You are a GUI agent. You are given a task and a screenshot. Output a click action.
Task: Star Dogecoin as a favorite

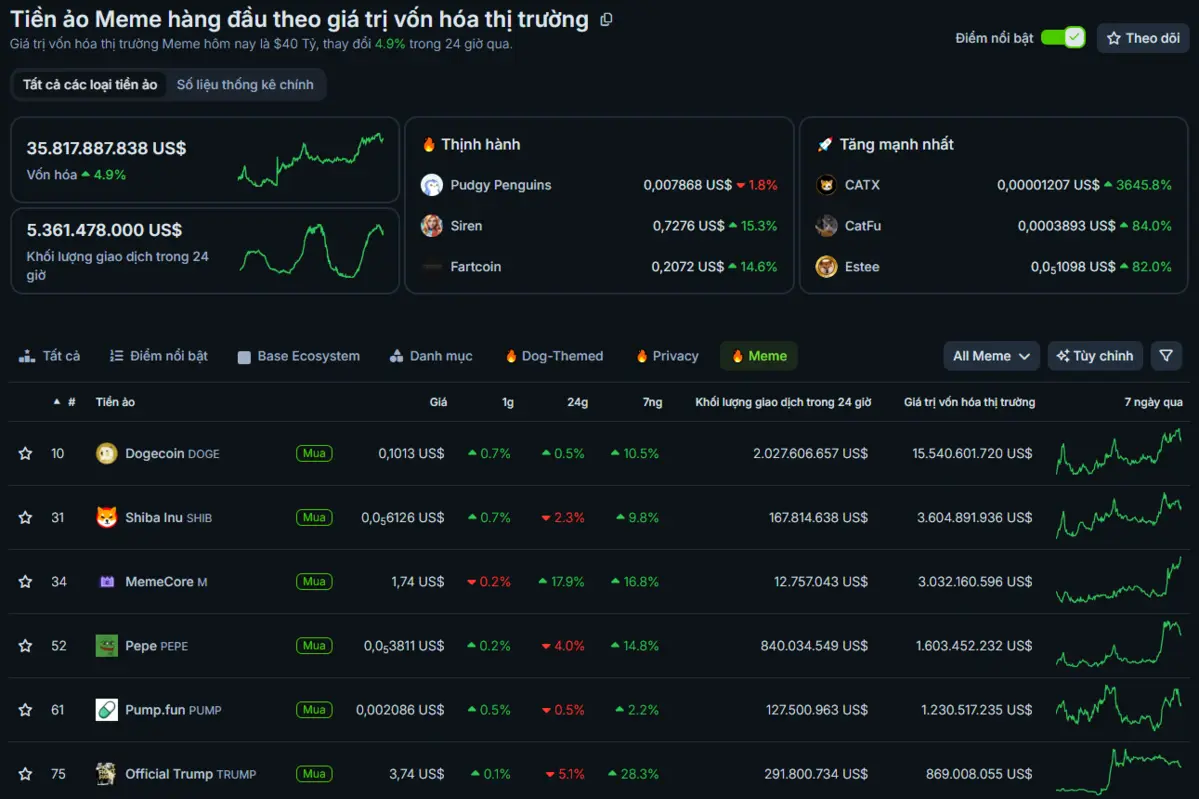tap(25, 454)
